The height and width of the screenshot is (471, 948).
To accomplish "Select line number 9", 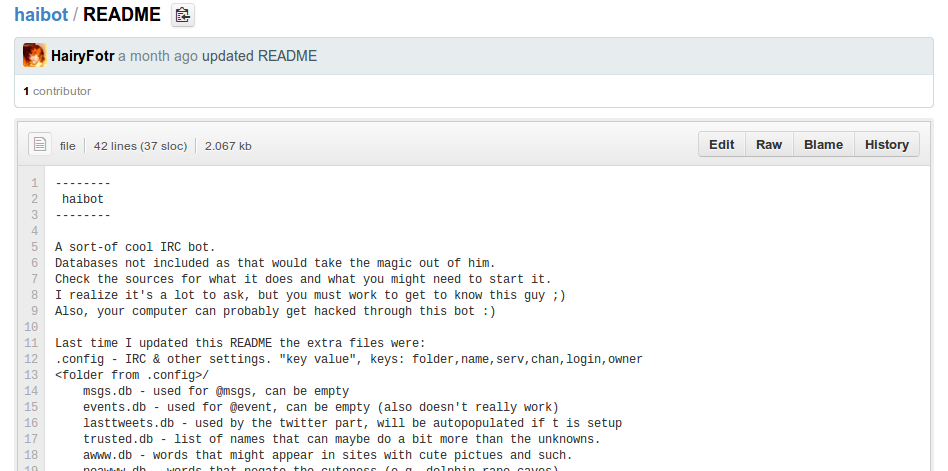I will click(x=34, y=311).
